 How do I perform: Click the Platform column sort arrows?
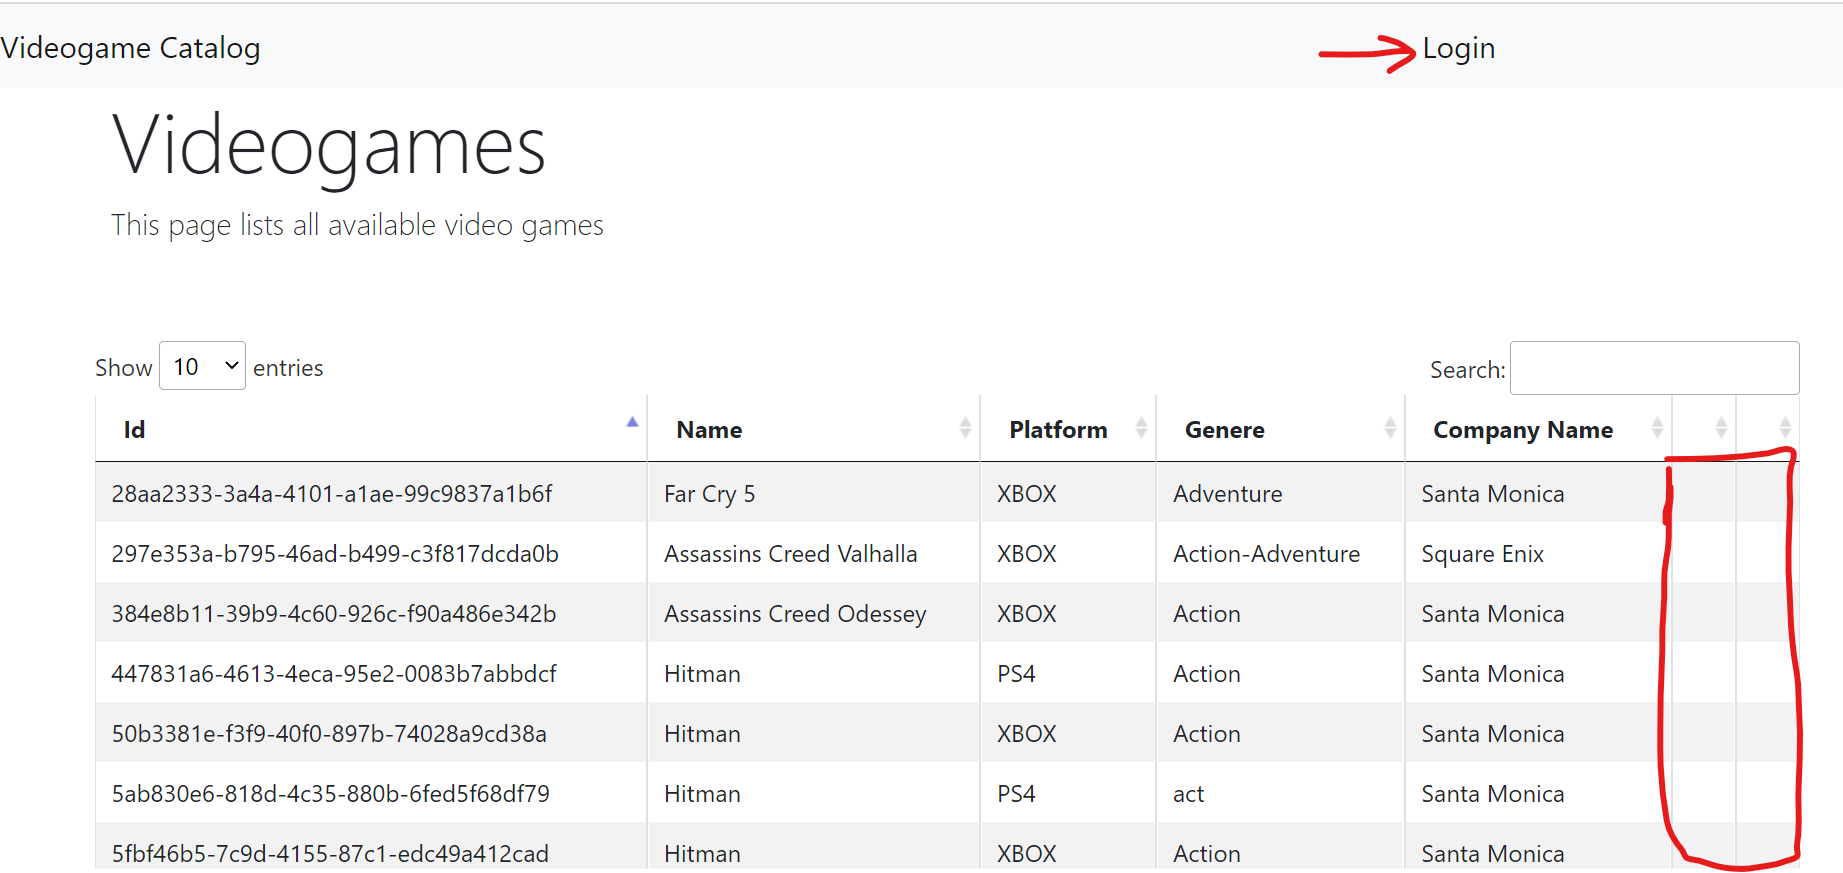(x=1141, y=428)
